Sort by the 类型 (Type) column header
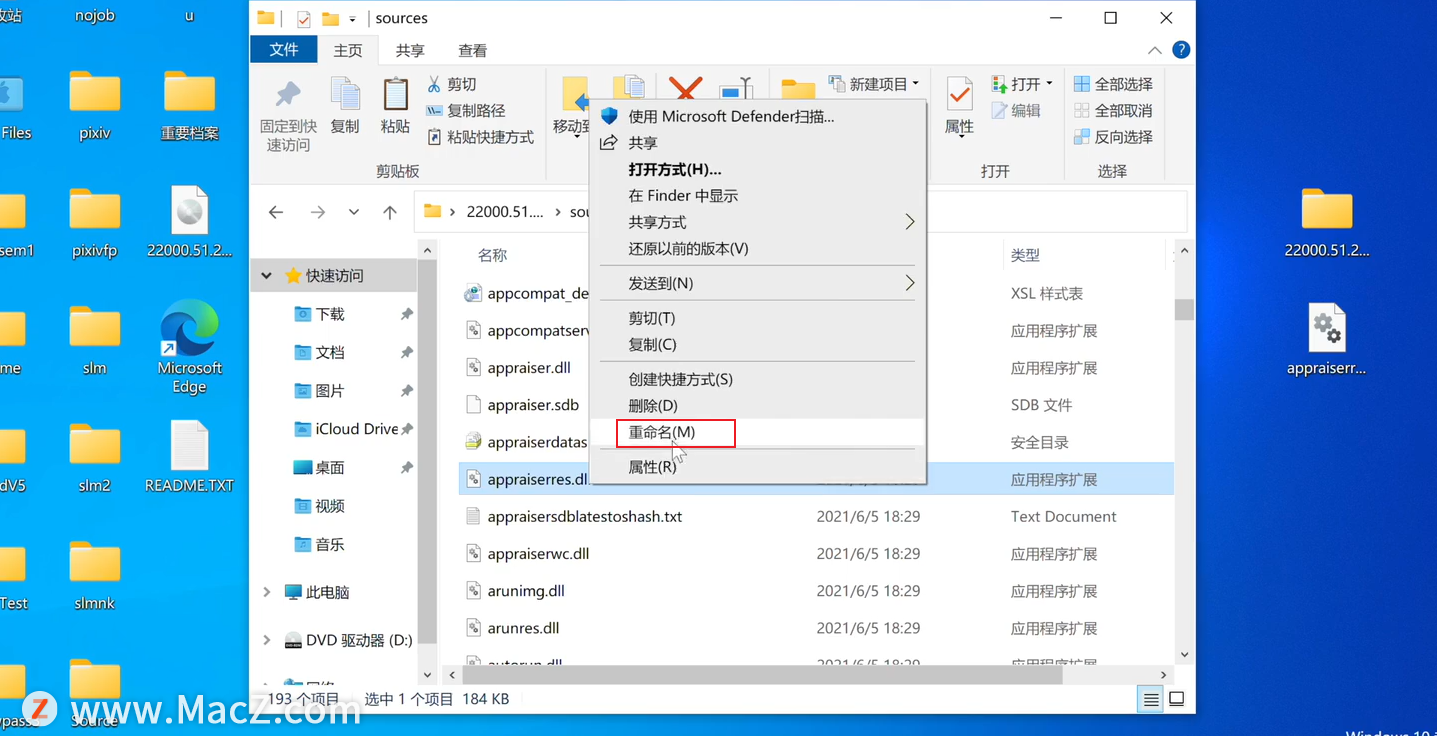Screen dimensions: 1437x736 click(x=1025, y=255)
